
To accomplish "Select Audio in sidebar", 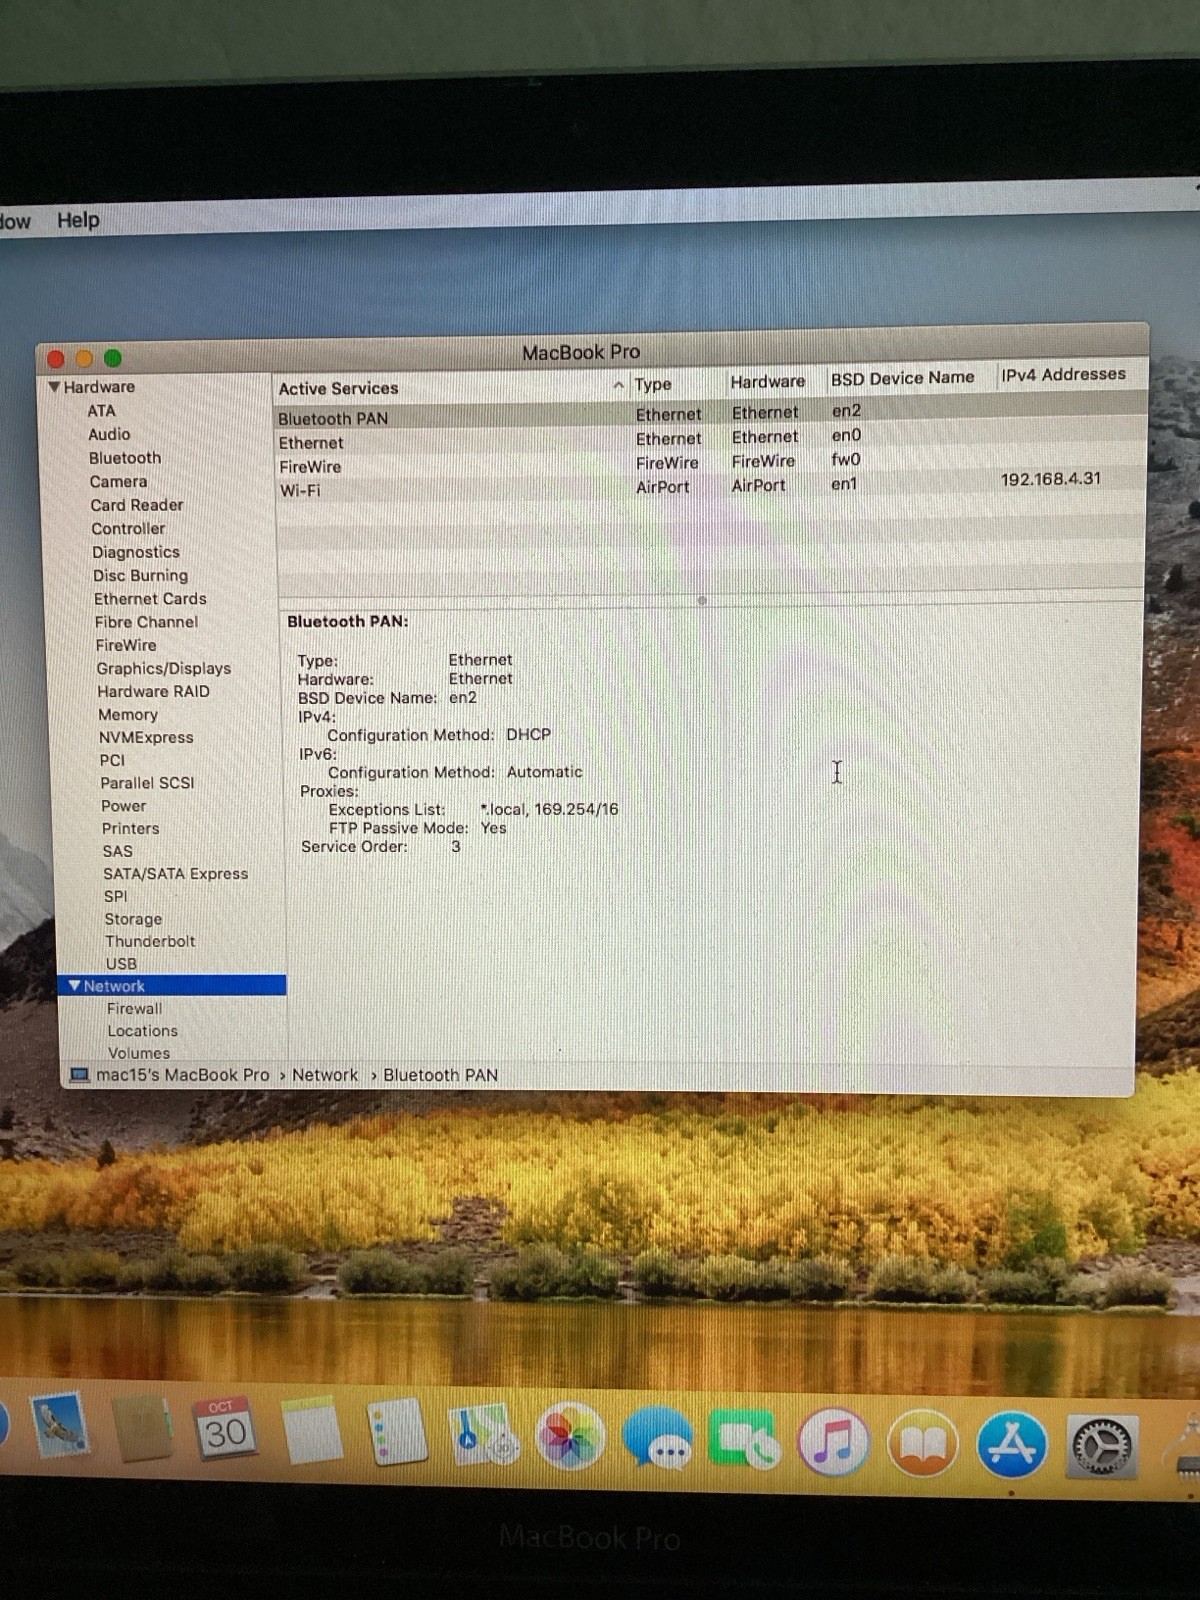I will pyautogui.click(x=109, y=434).
